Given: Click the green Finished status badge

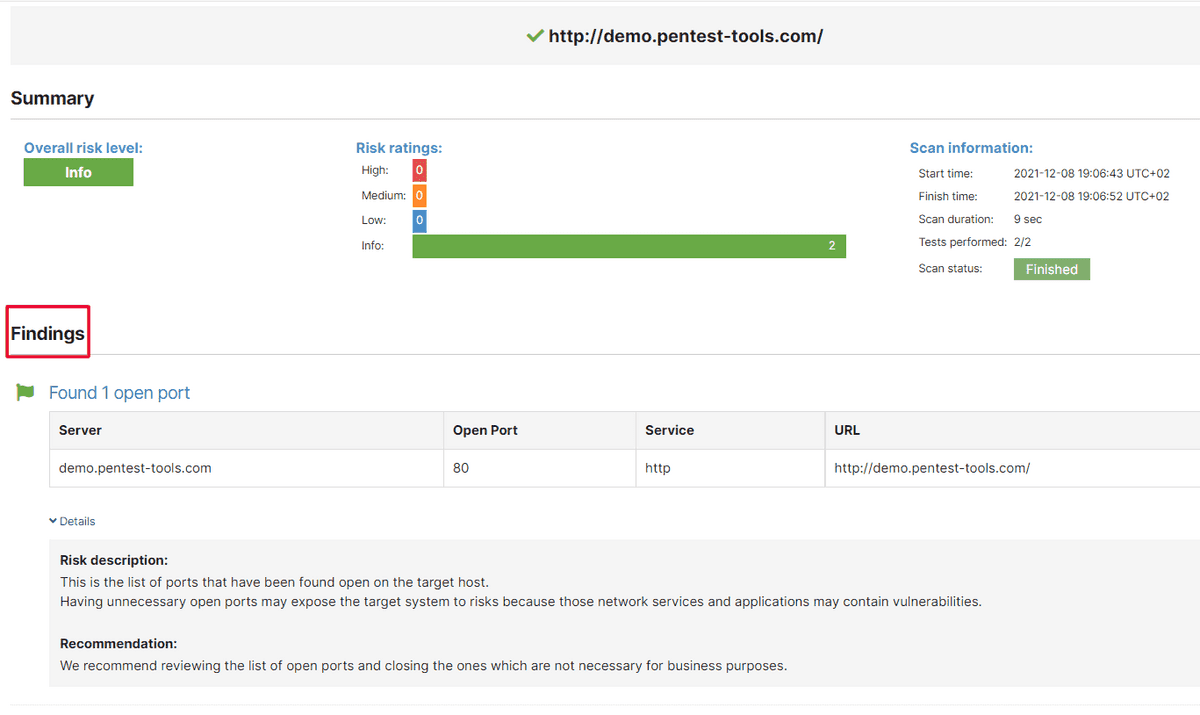Looking at the screenshot, I should pos(1051,268).
